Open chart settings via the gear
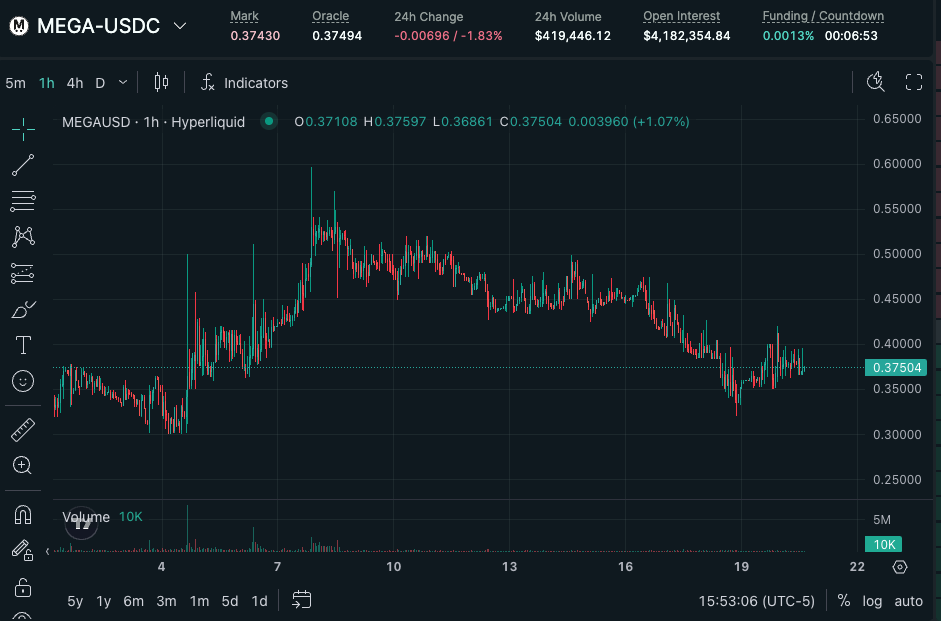The image size is (941, 621). point(900,567)
